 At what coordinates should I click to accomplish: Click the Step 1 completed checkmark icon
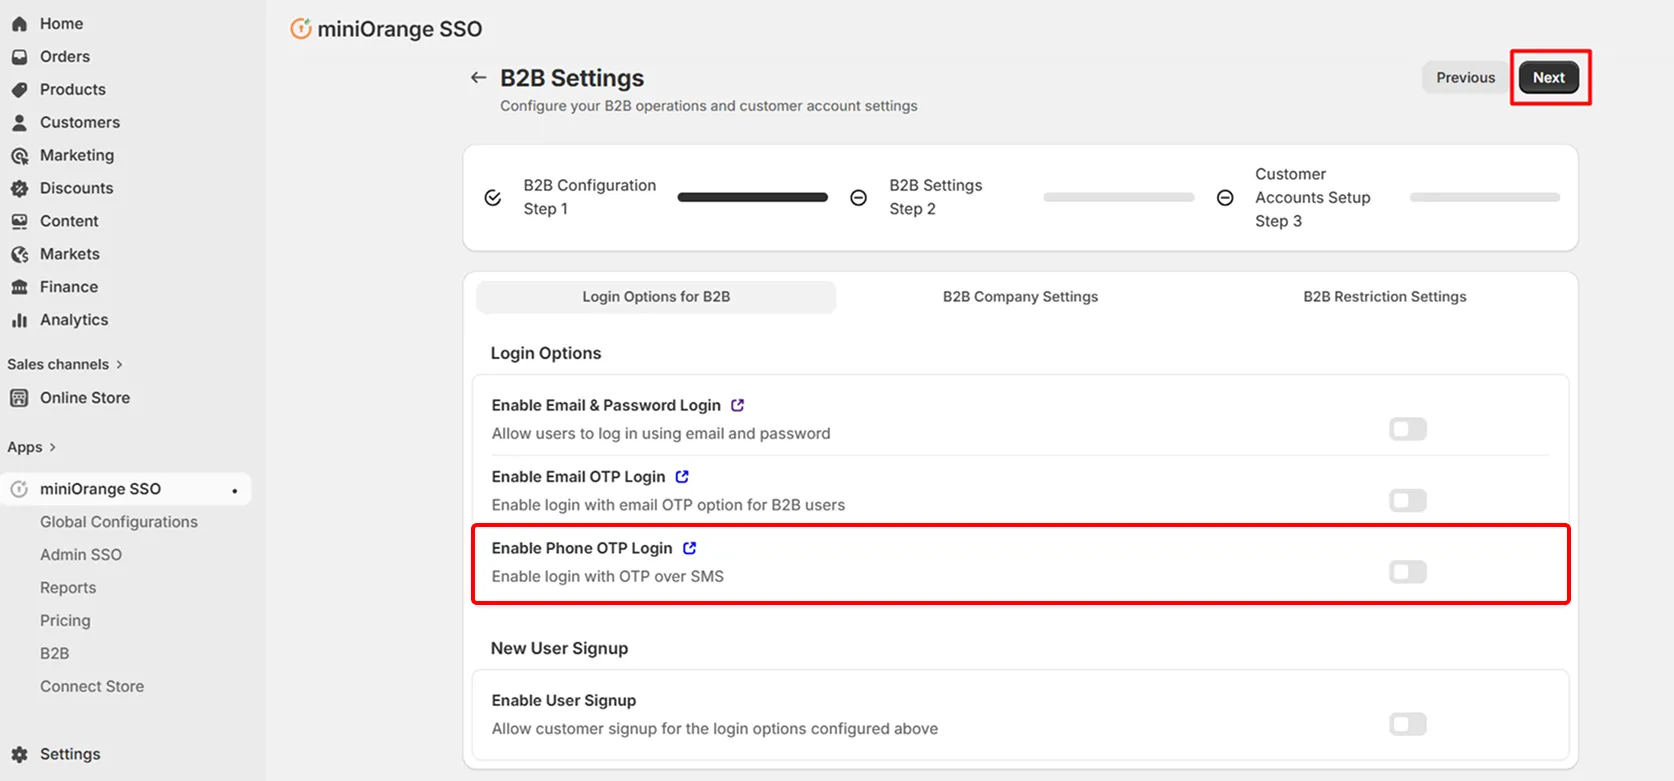(x=493, y=198)
